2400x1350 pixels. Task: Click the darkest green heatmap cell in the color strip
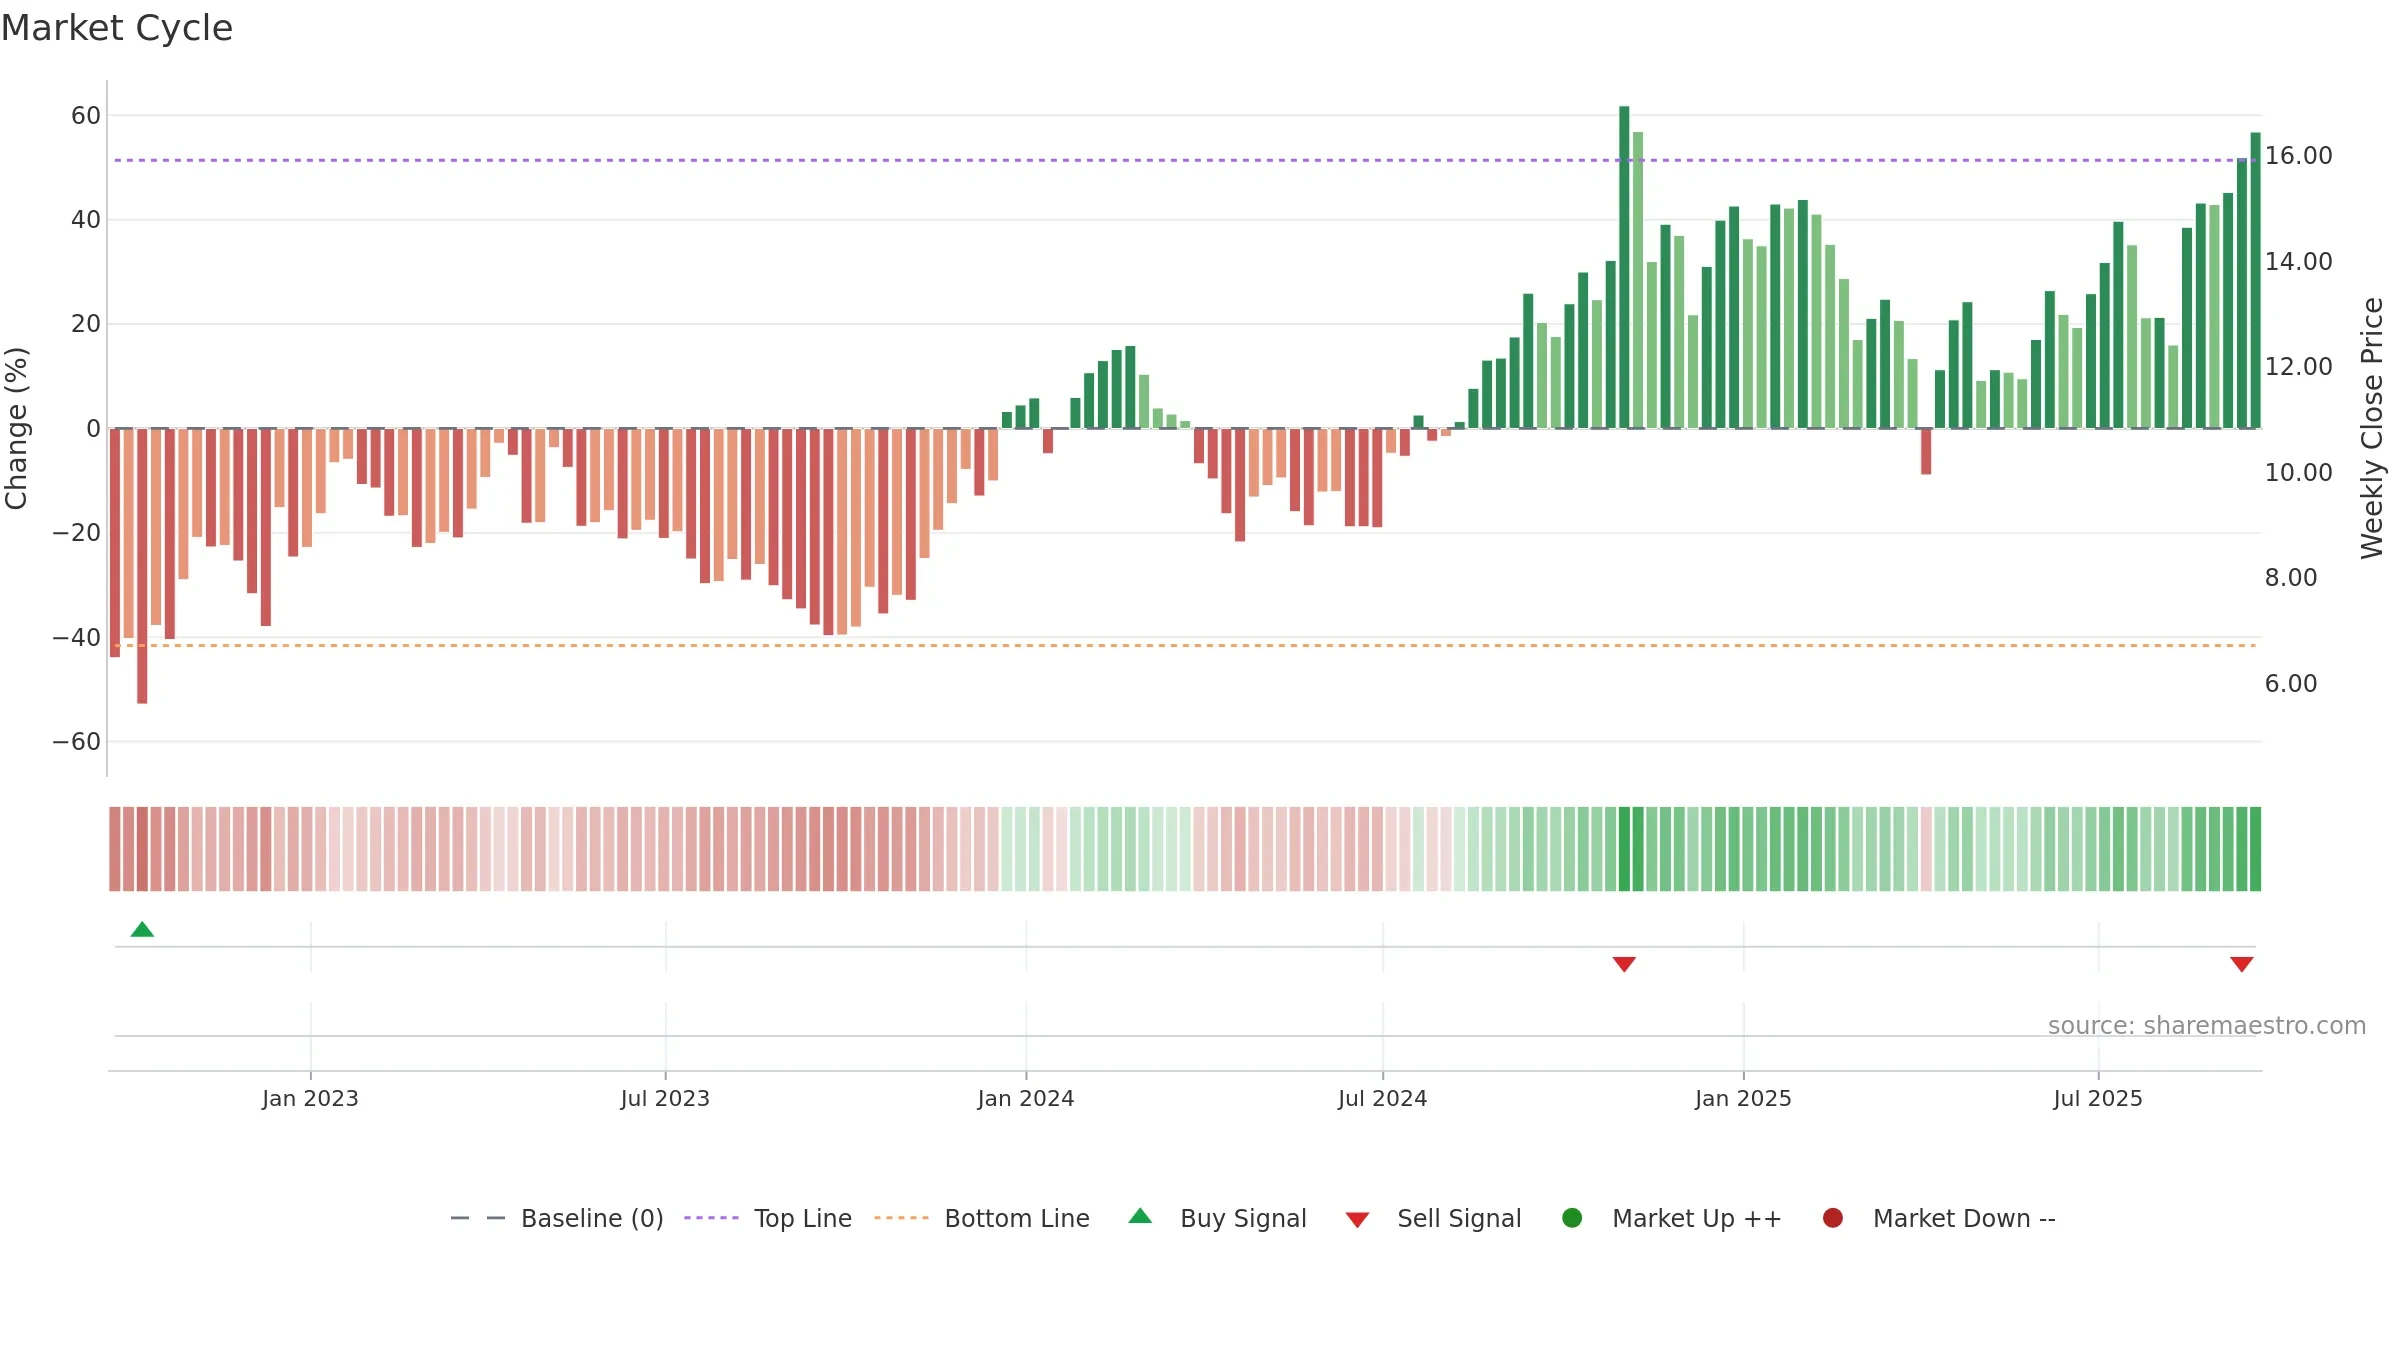point(1624,849)
